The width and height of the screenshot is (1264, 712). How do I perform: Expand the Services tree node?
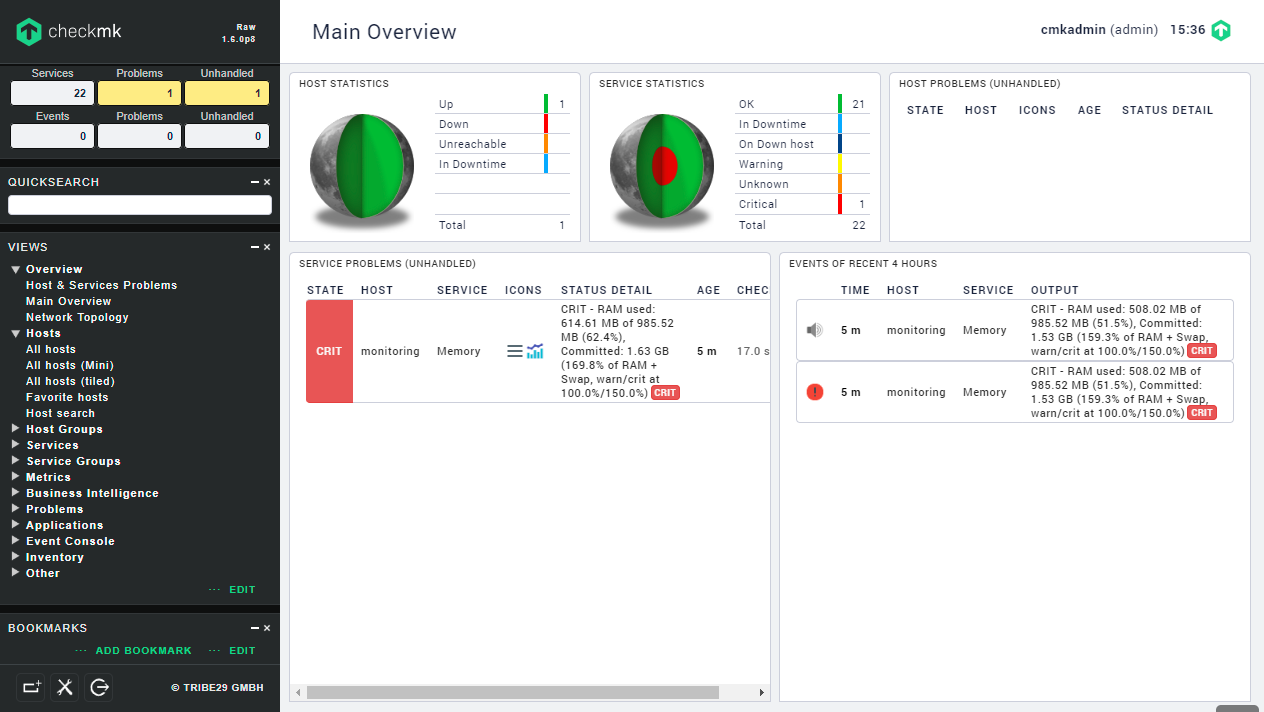click(16, 445)
